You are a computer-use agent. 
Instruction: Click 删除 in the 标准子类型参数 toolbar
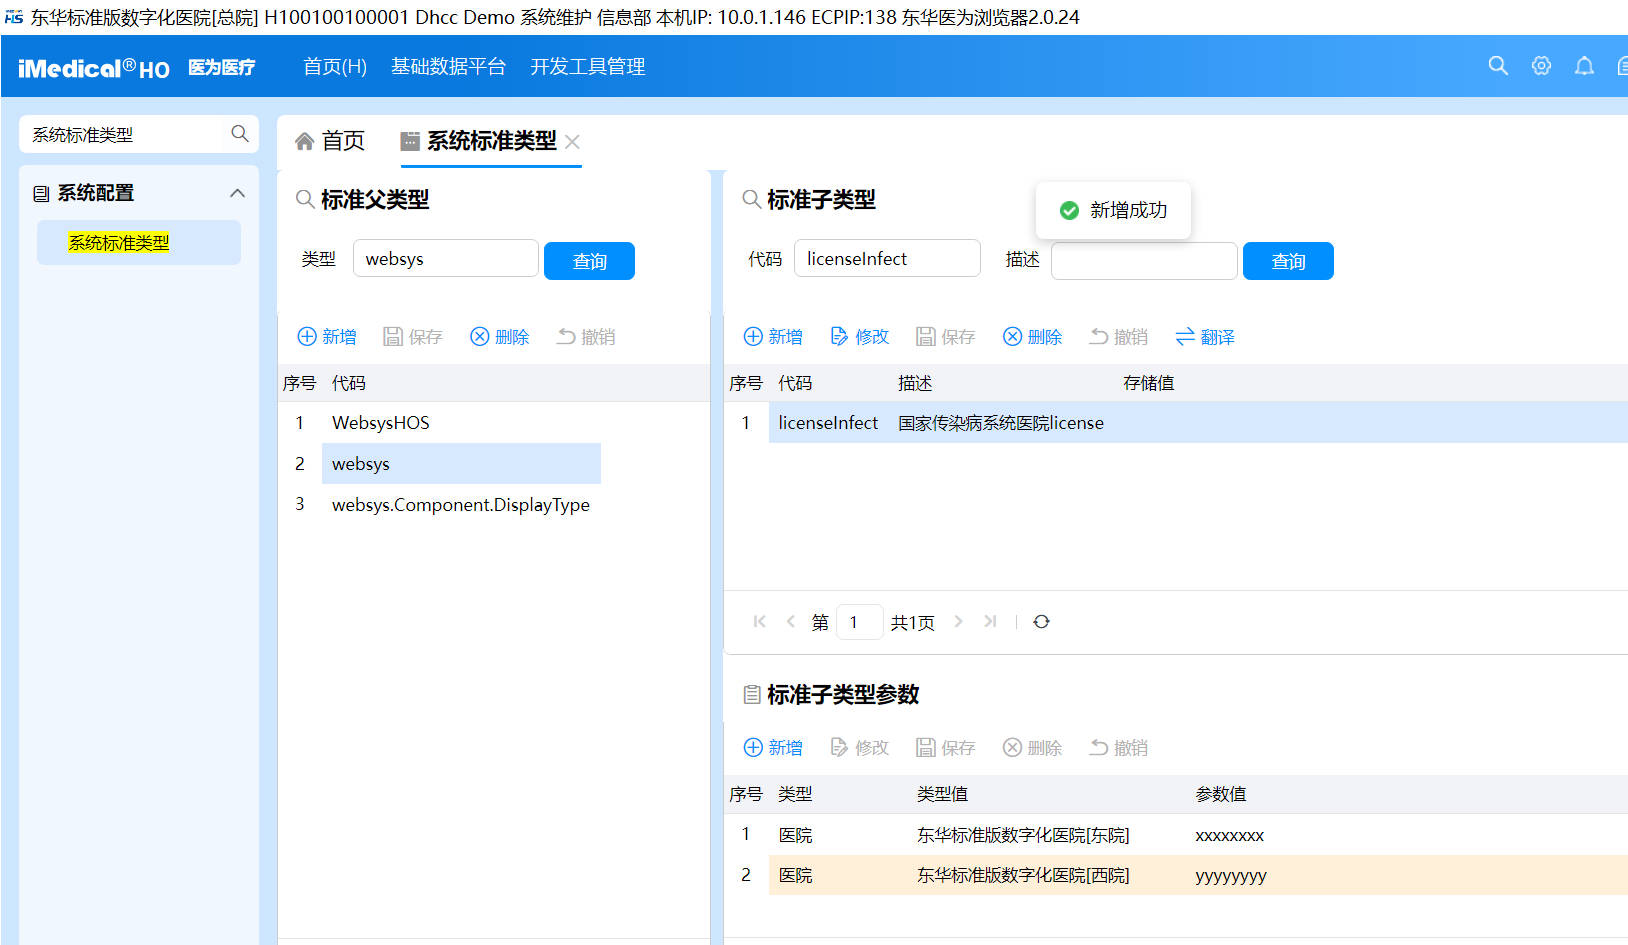click(1033, 748)
